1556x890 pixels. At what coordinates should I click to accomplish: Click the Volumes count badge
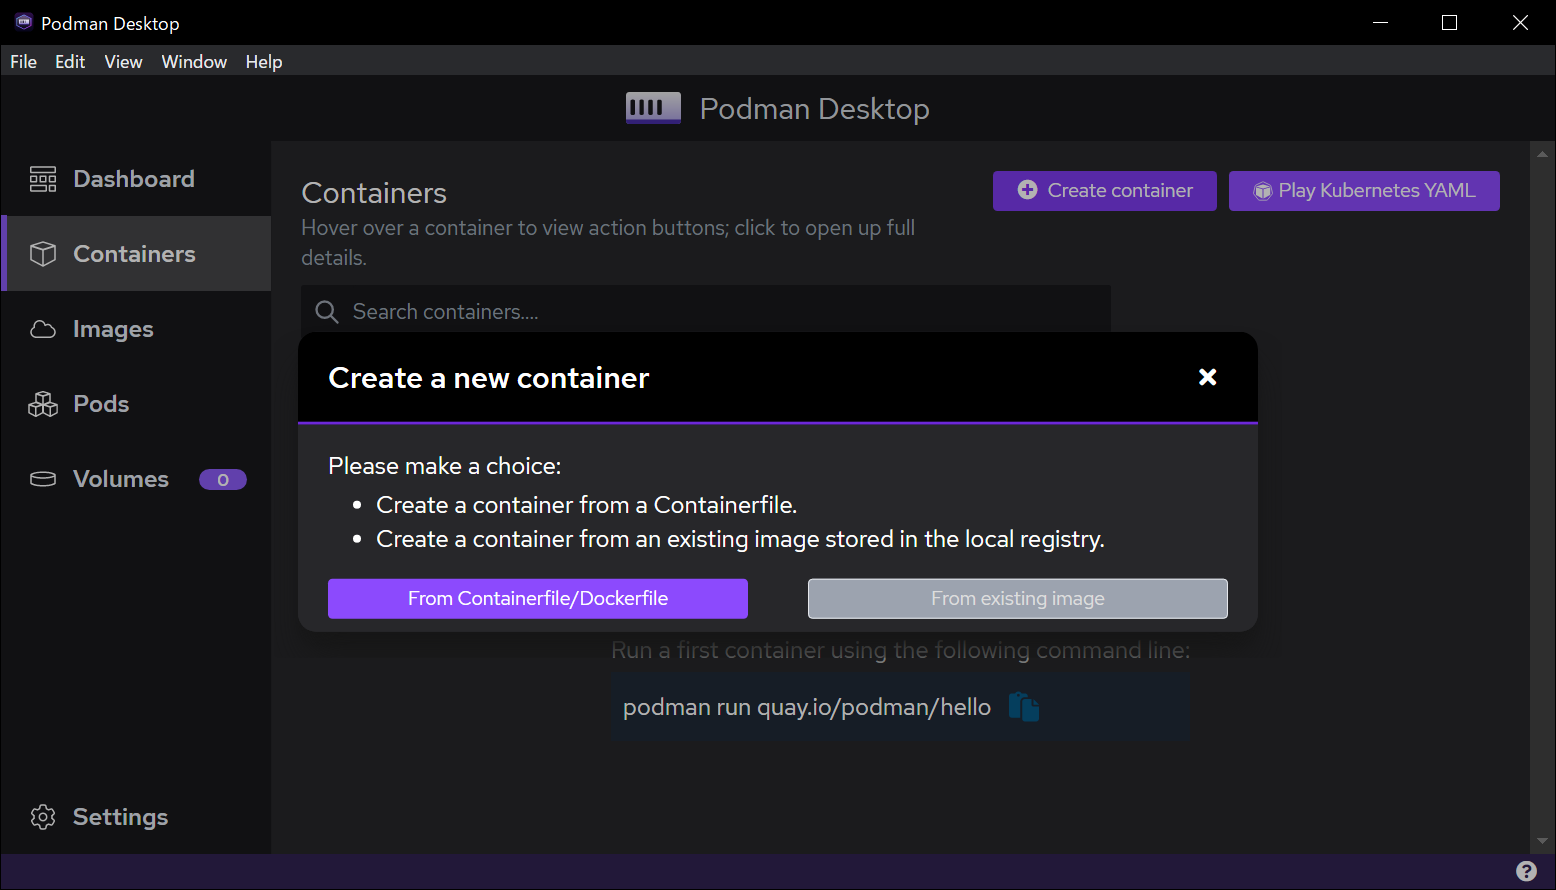222,480
